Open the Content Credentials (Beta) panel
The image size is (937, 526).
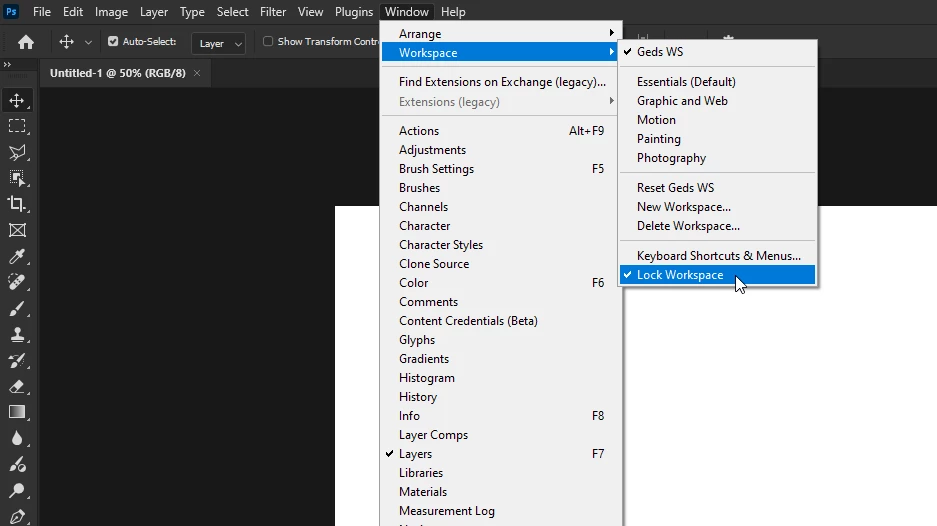click(x=500, y=321)
